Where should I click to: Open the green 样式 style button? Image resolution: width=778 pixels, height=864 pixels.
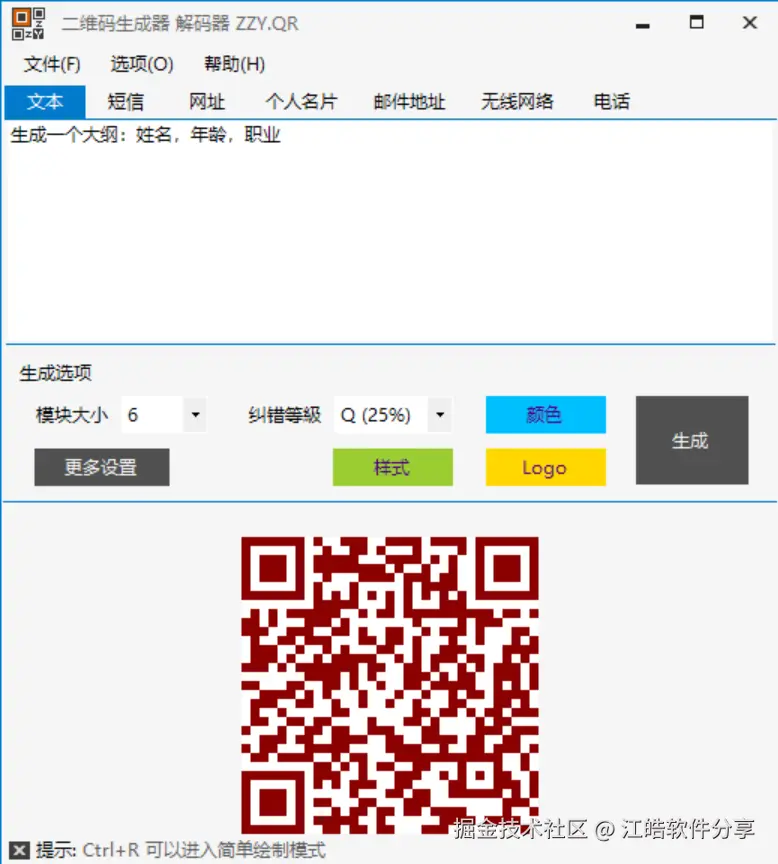pos(392,467)
